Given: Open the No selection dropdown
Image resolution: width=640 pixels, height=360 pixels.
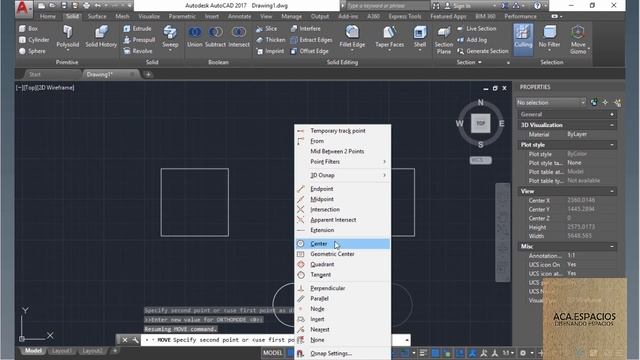Looking at the screenshot, I should 551,102.
